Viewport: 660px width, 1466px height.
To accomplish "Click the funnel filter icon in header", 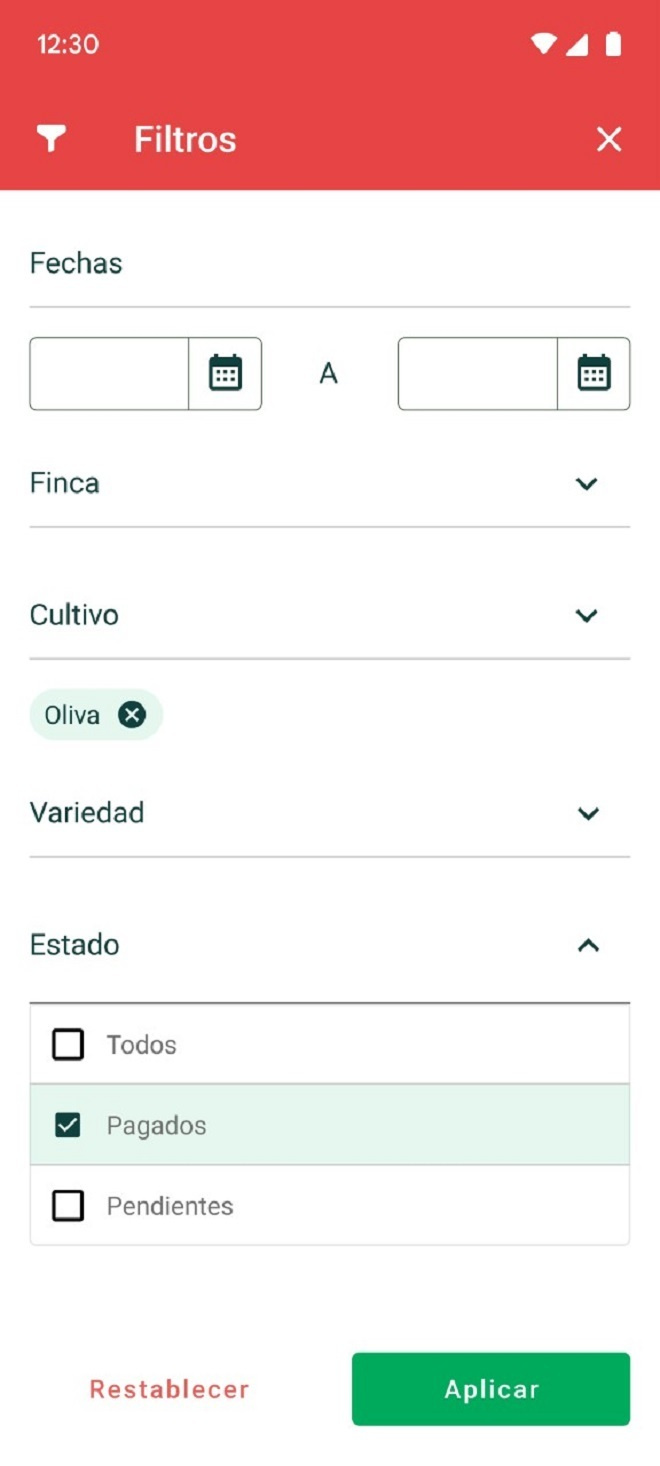I will [51, 139].
